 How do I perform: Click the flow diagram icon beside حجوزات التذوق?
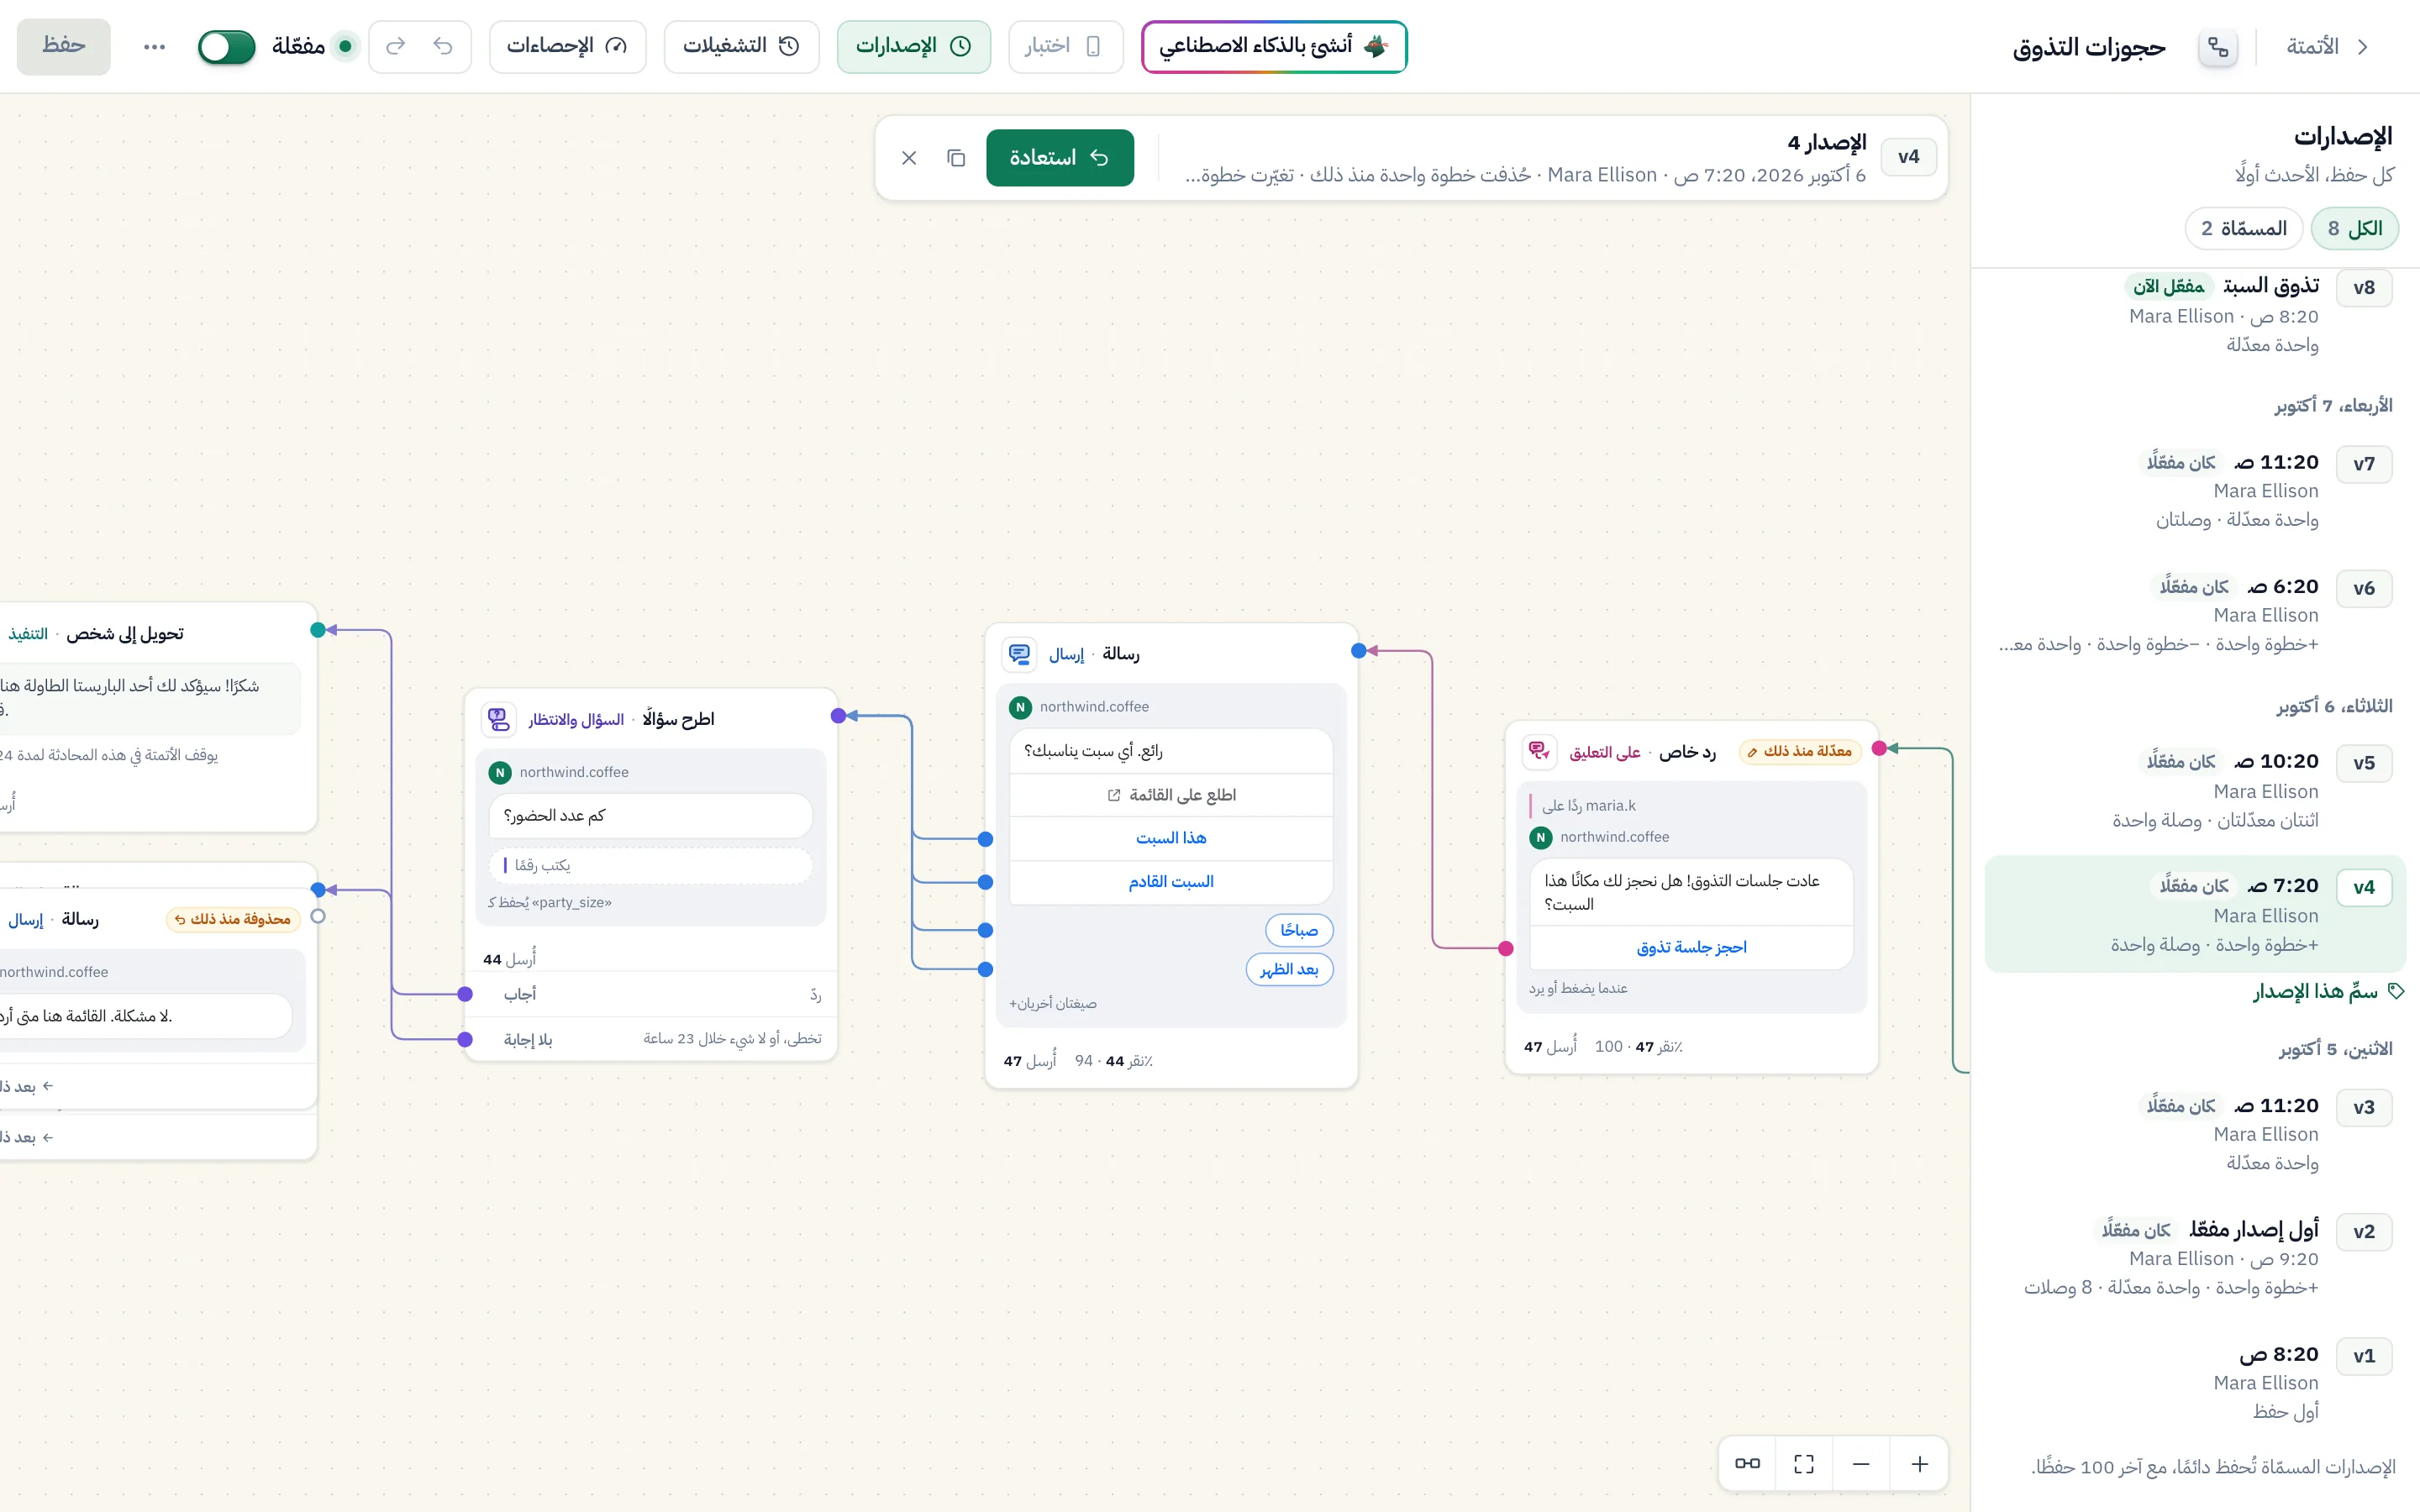(x=2218, y=46)
